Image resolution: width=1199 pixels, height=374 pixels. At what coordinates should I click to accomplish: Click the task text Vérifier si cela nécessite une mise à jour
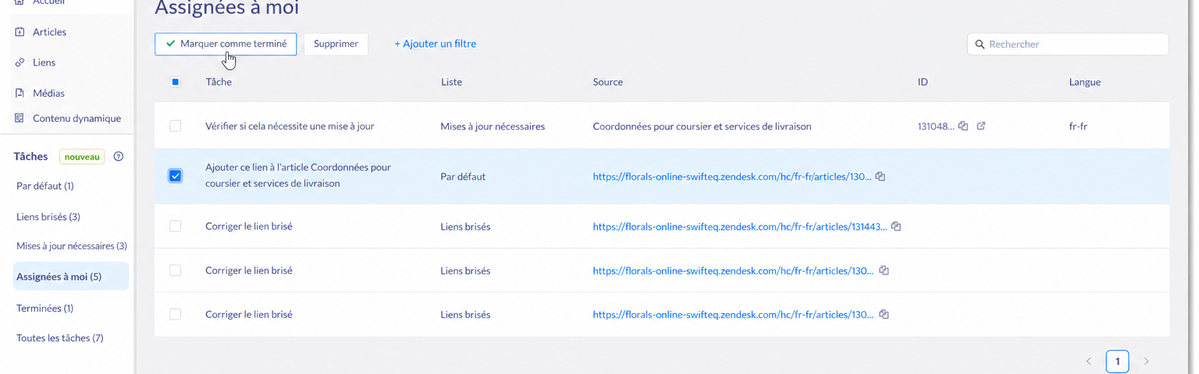pos(290,126)
